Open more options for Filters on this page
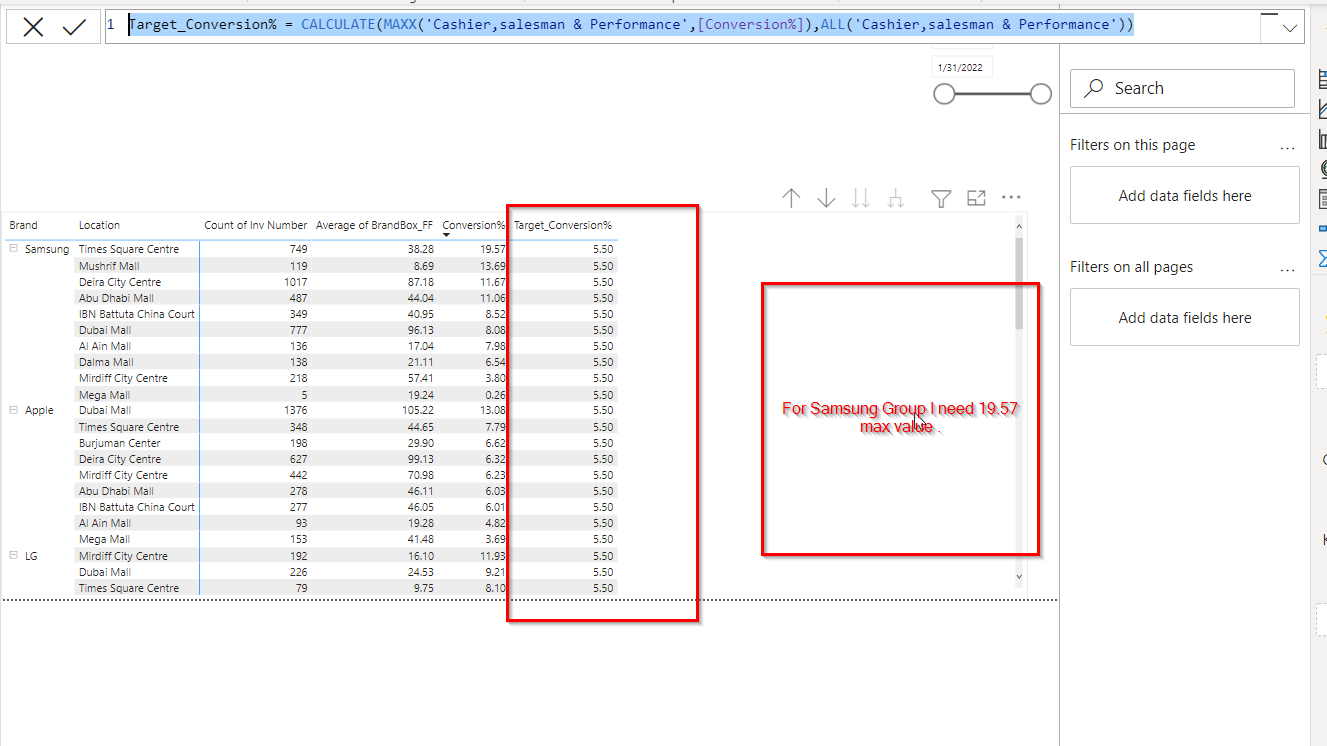The width and height of the screenshot is (1327, 746). coord(1287,147)
